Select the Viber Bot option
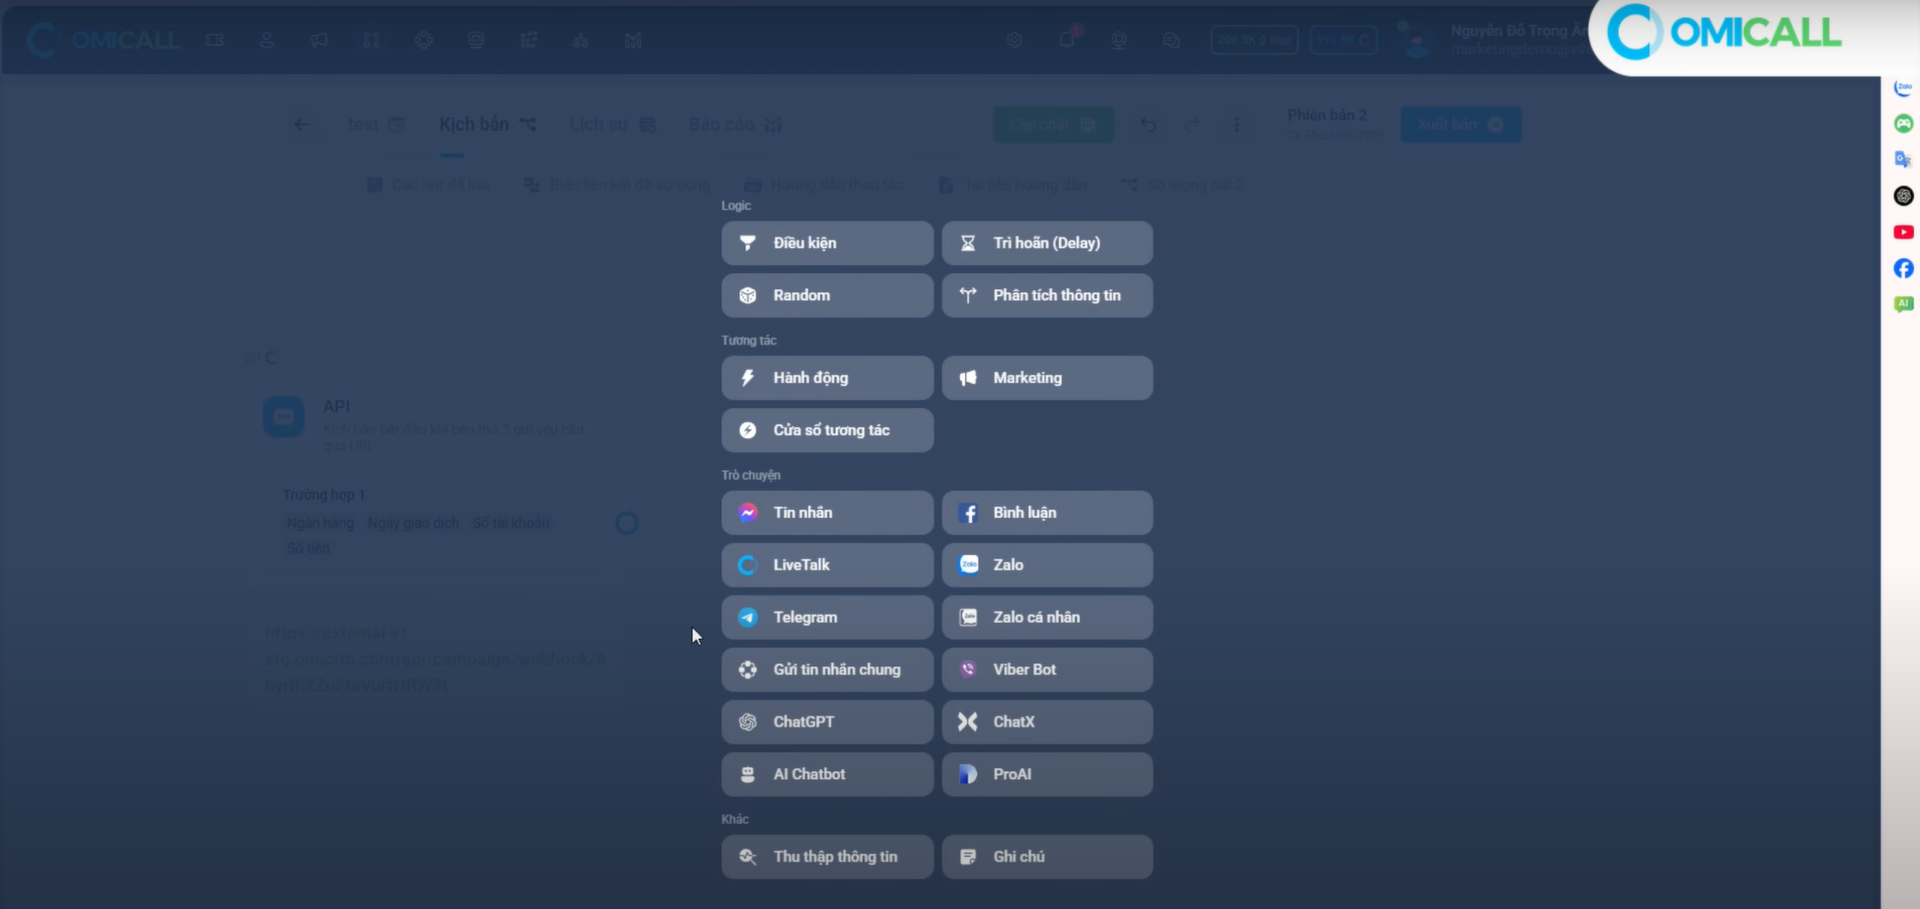The width and height of the screenshot is (1920, 909). pyautogui.click(x=1047, y=670)
